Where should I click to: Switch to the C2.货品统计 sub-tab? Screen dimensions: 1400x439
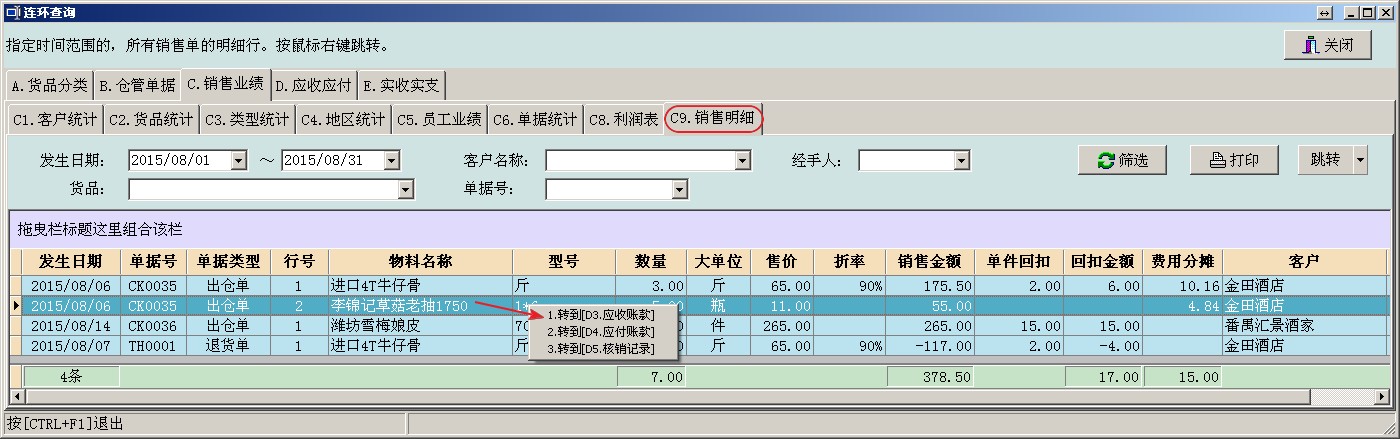point(151,120)
